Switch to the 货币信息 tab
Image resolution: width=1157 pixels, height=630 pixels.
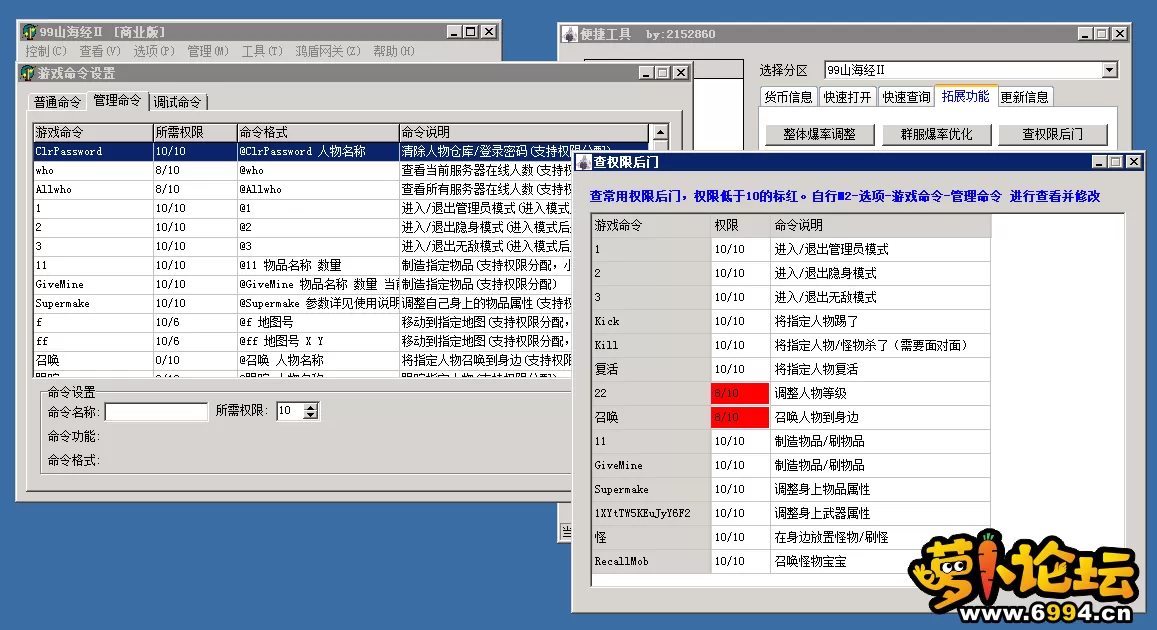click(x=788, y=97)
